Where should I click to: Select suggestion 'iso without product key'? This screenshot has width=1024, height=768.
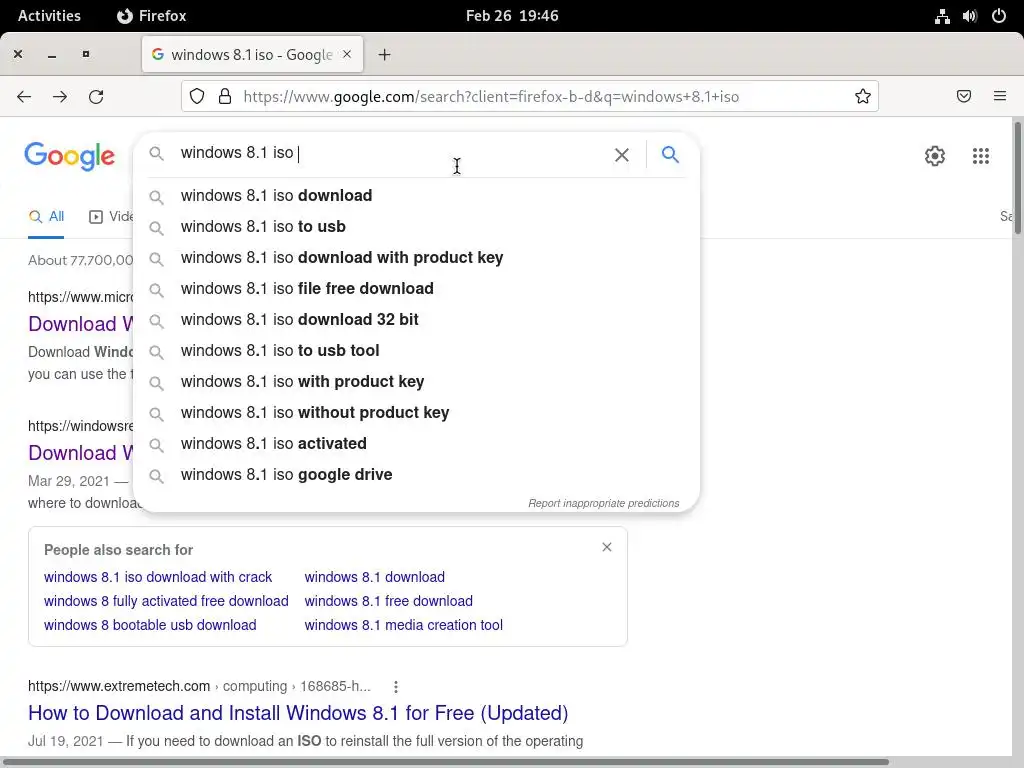pos(416,413)
